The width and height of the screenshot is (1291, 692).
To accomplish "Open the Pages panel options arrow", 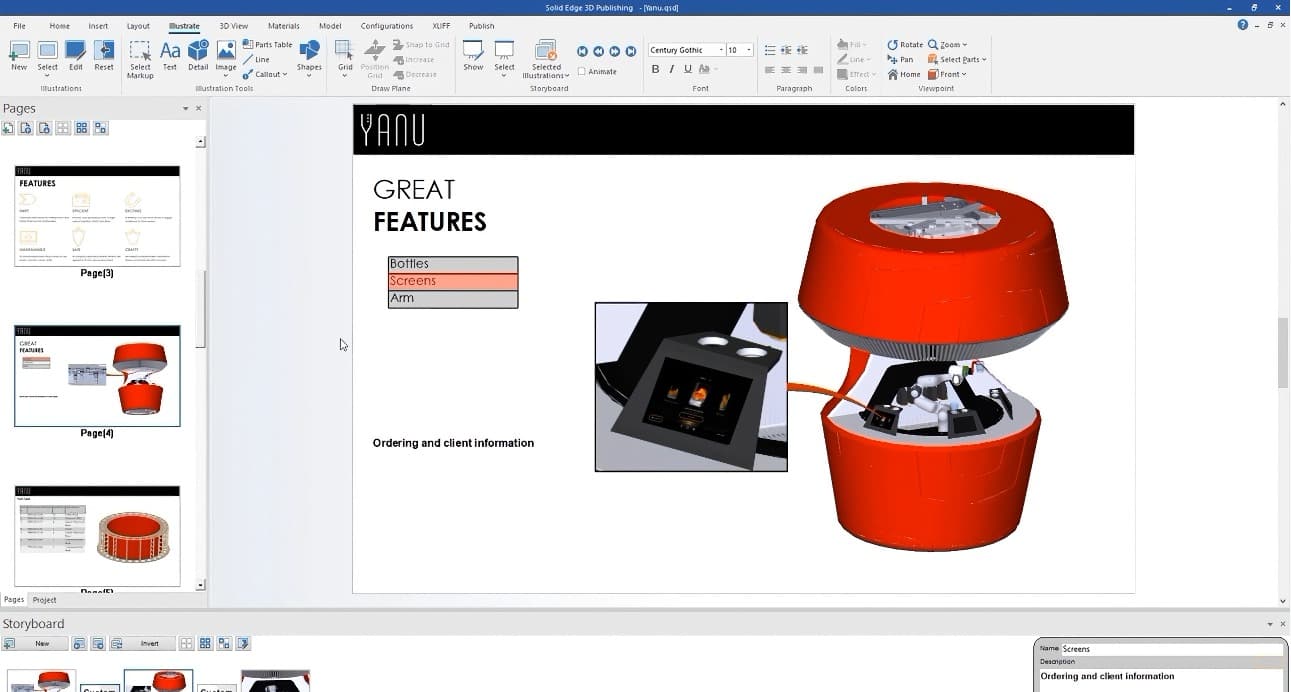I will [185, 108].
